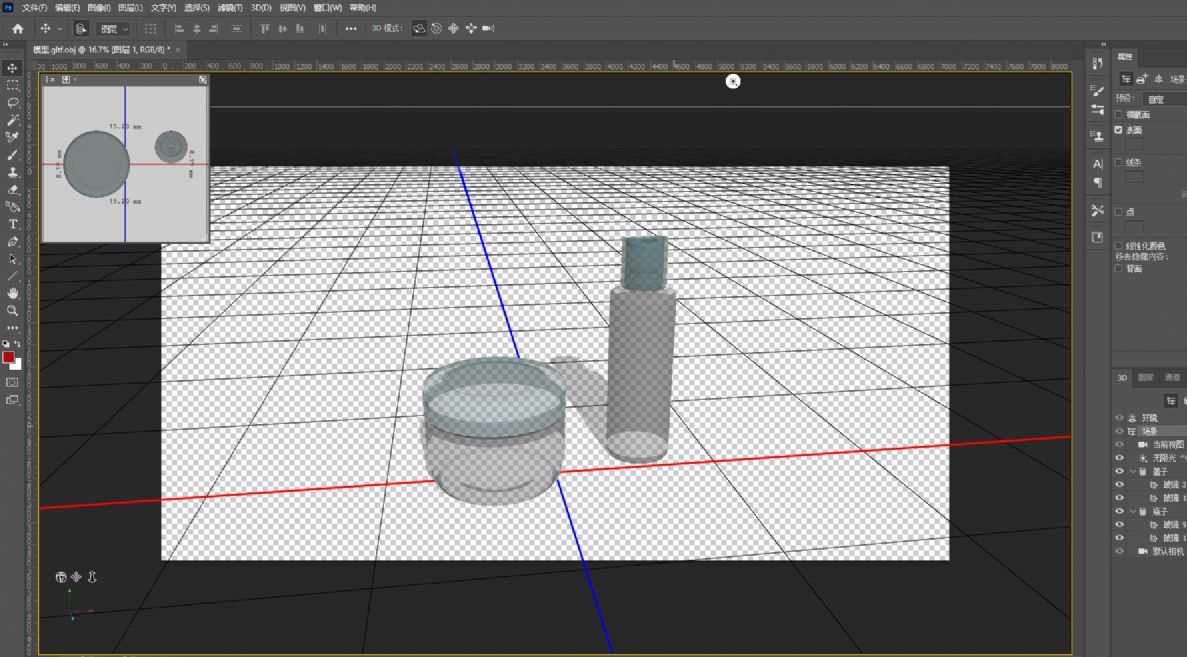
Task: Enable the points checkbox
Action: 1119,212
